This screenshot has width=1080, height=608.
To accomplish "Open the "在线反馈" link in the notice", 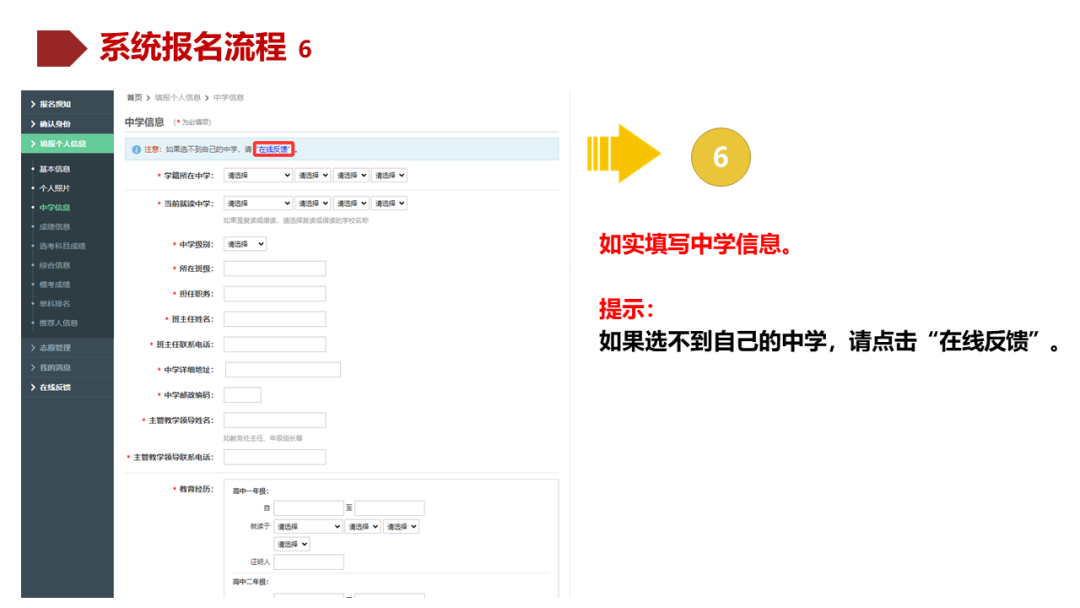I will (x=272, y=148).
